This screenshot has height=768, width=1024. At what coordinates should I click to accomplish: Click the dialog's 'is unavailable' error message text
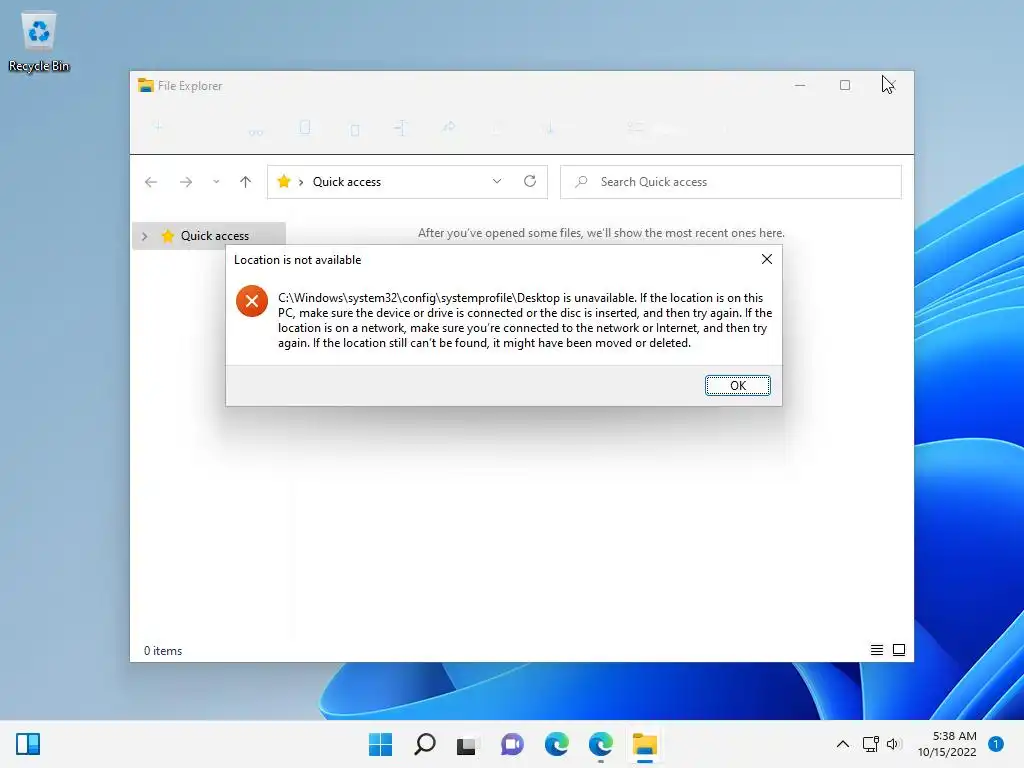tap(525, 320)
